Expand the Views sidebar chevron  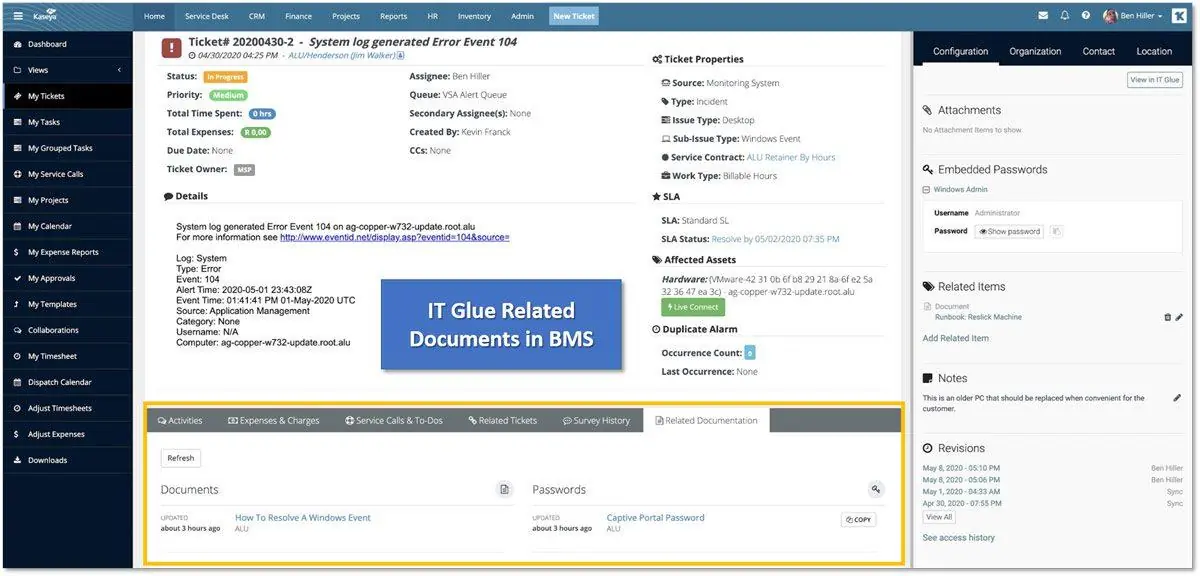120,70
